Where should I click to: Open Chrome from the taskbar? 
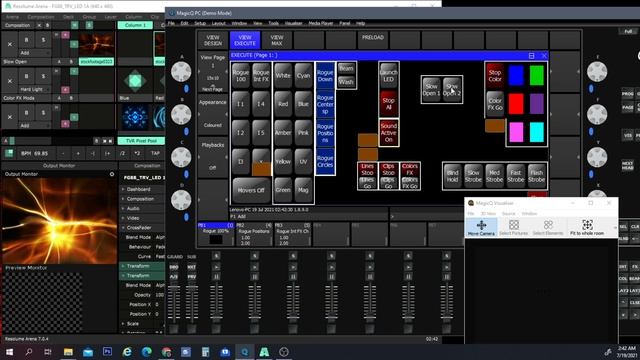click(166, 351)
